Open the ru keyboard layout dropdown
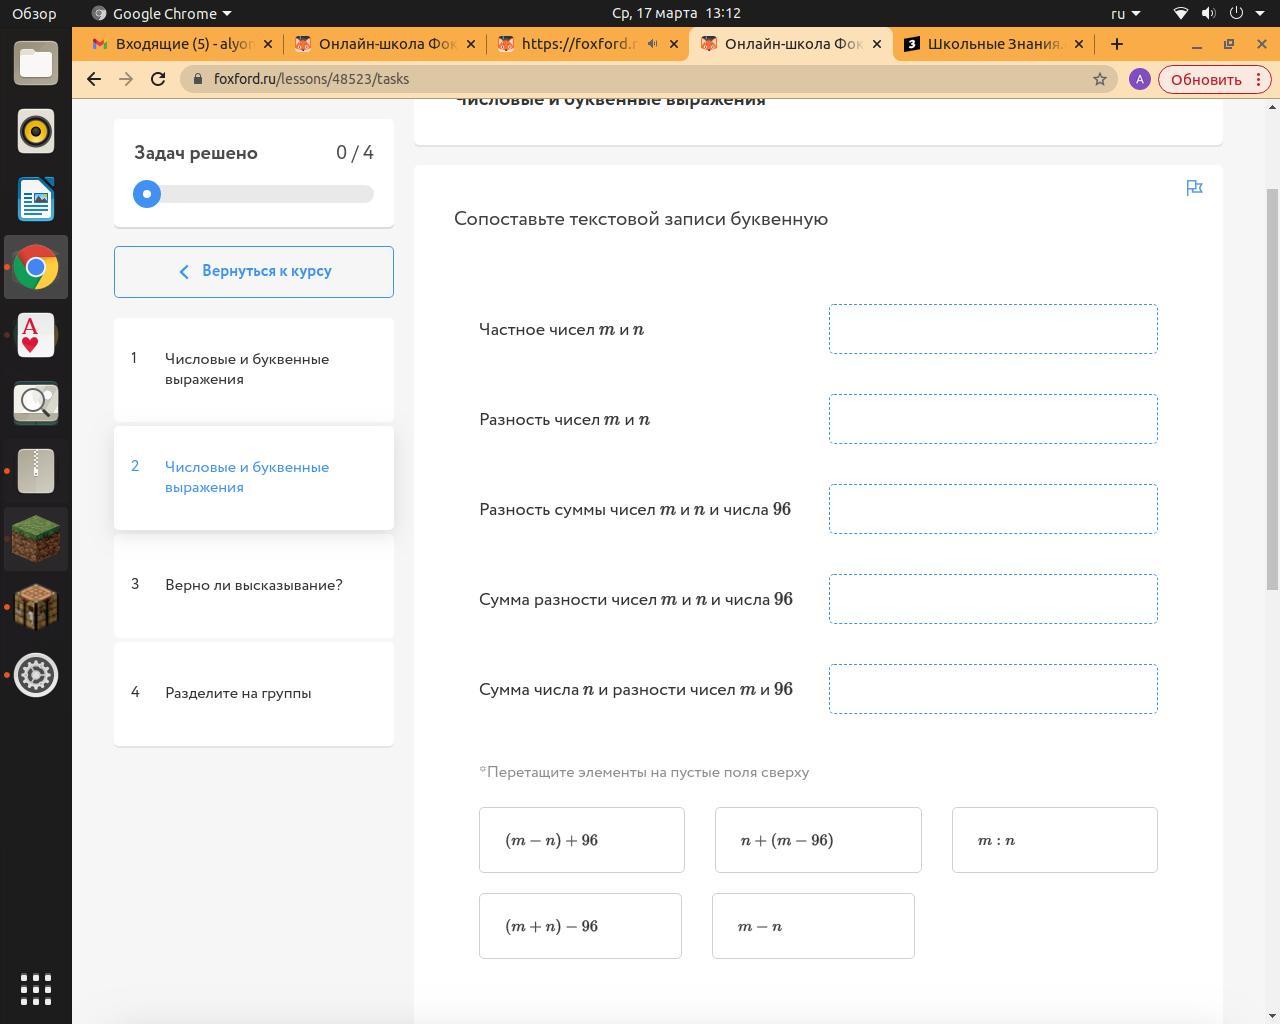This screenshot has height=1024, width=1280. [x=1125, y=13]
